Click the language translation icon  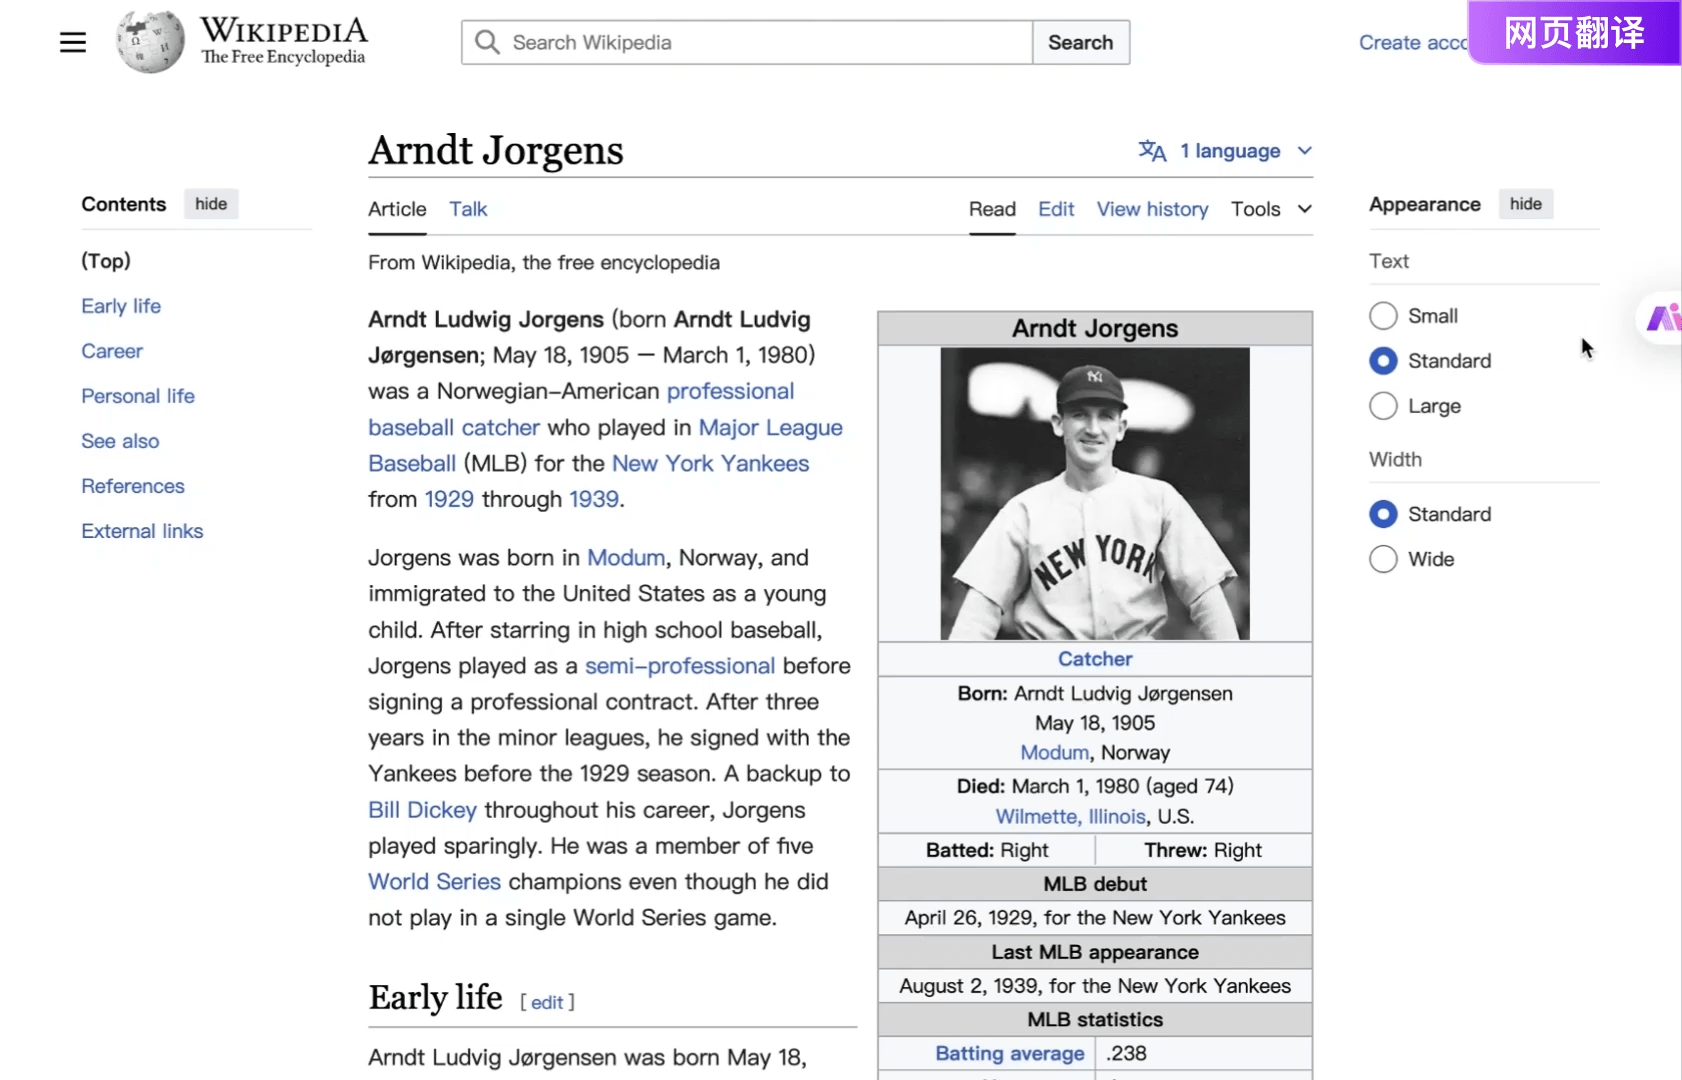[1152, 151]
